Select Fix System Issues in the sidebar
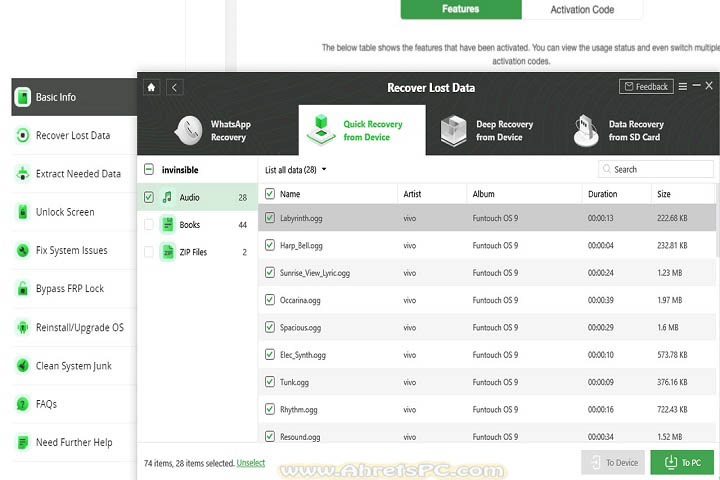The image size is (720, 480). [73, 250]
